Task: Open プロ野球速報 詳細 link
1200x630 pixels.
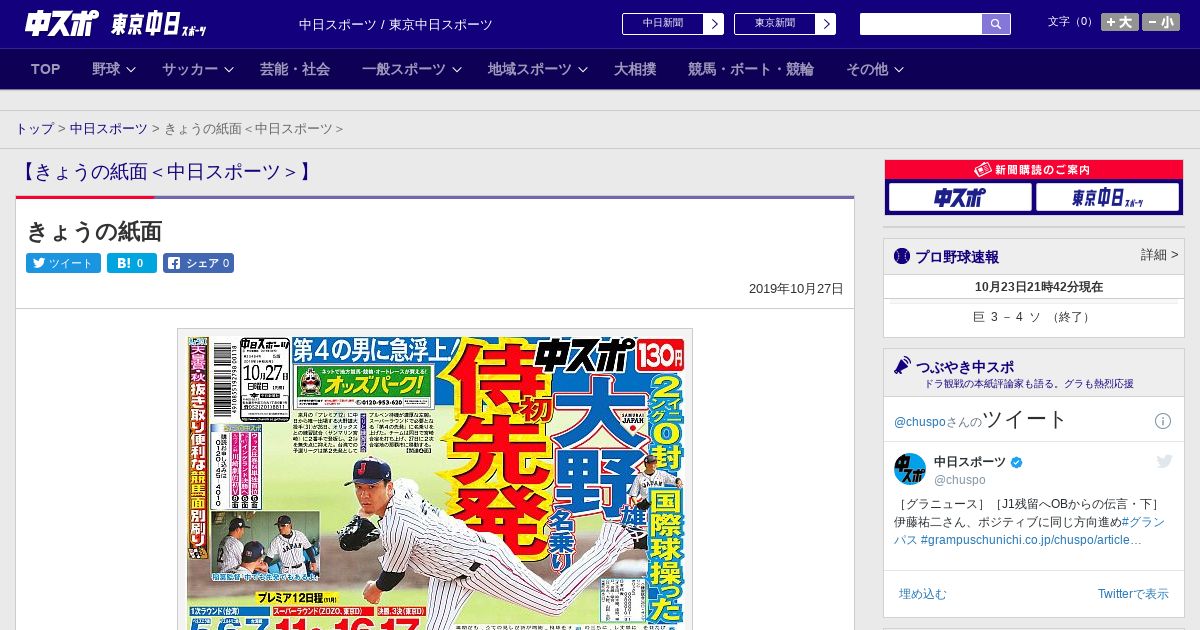Action: pos(1159,255)
